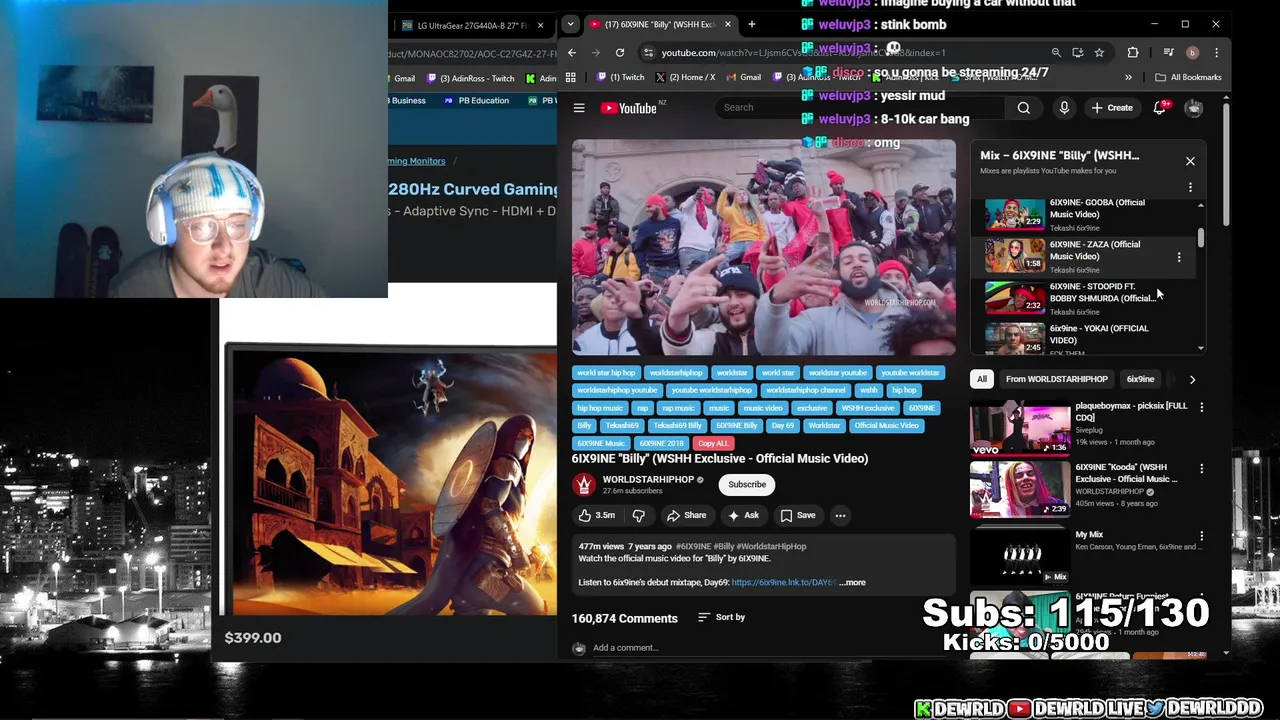Viewport: 1280px width, 720px height.
Task: Close the 6IX9INE Billy tab
Action: click(x=727, y=24)
